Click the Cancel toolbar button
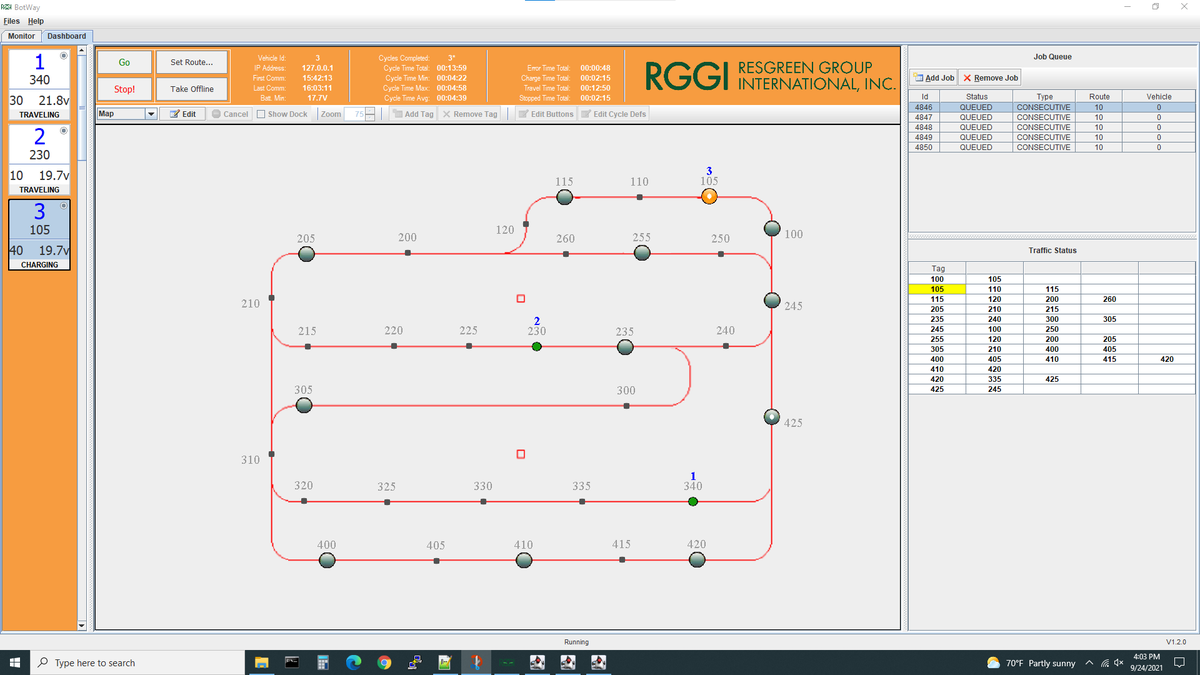1200x675 pixels. coord(230,114)
